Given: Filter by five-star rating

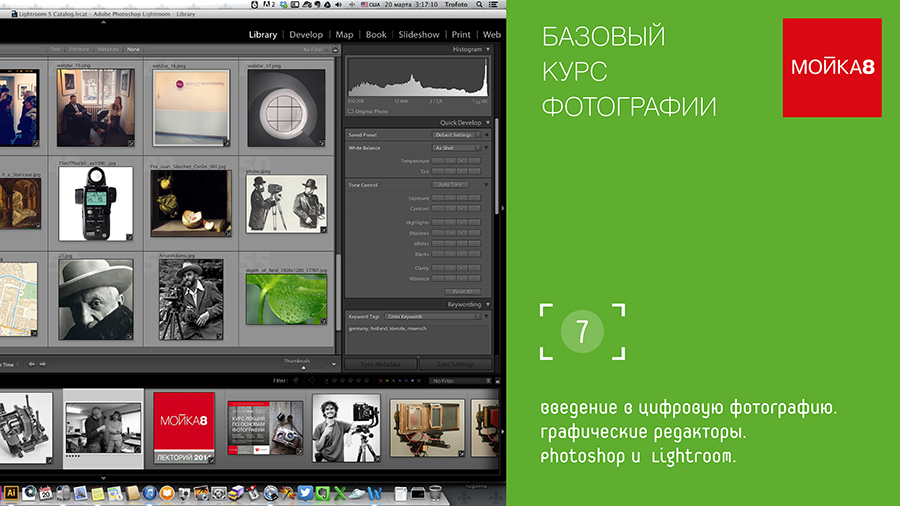Looking at the screenshot, I should pyautogui.click(x=366, y=381).
